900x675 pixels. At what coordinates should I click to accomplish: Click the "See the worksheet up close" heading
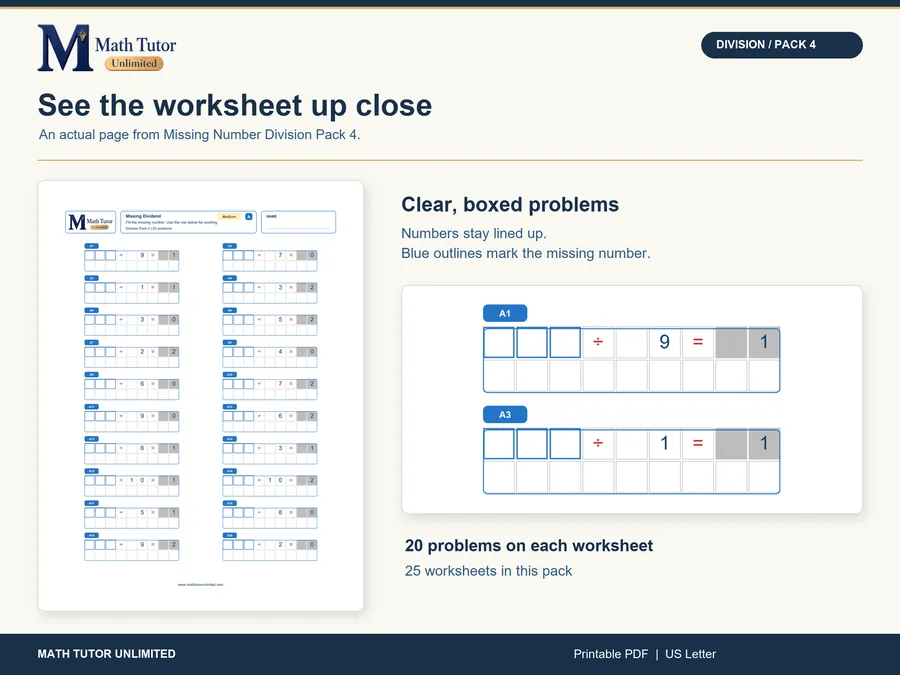235,105
